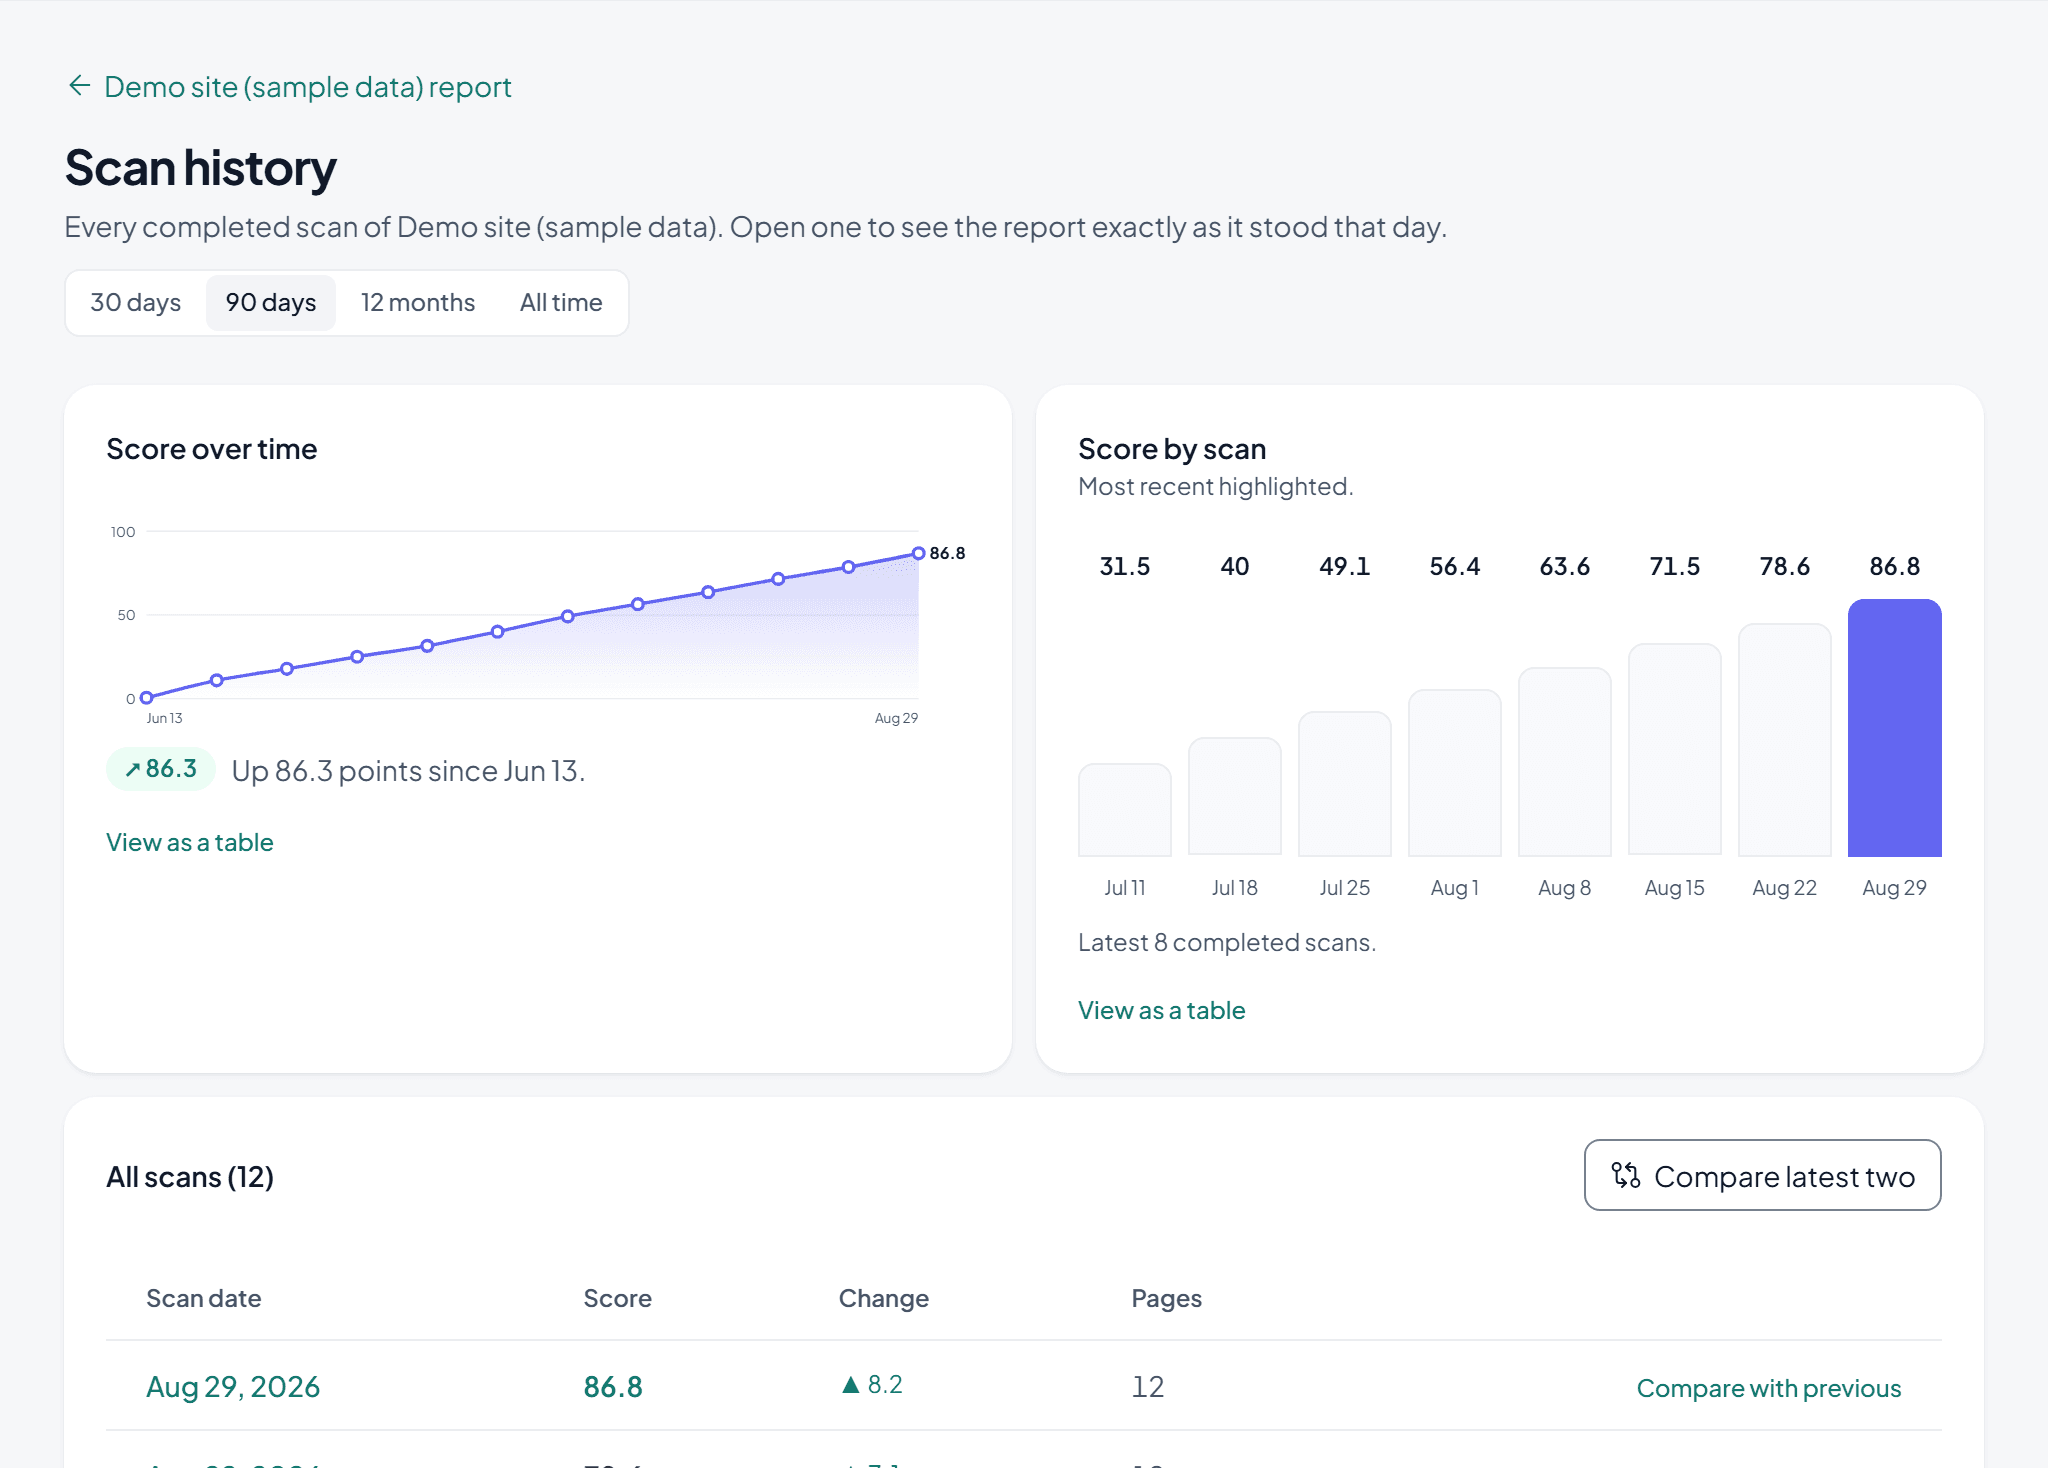This screenshot has height=1468, width=2048.
Task: Switch to All time range
Action: pyautogui.click(x=561, y=303)
